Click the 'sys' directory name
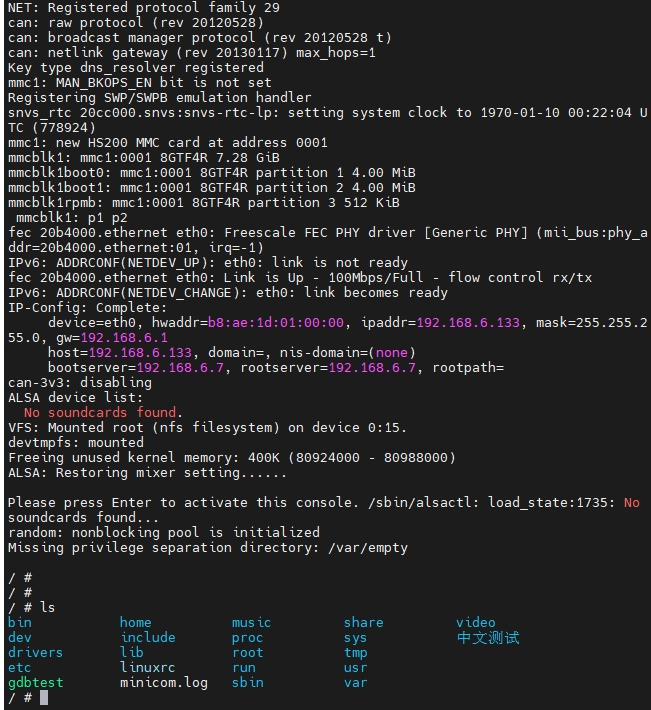Image resolution: width=651 pixels, height=710 pixels. (355, 638)
